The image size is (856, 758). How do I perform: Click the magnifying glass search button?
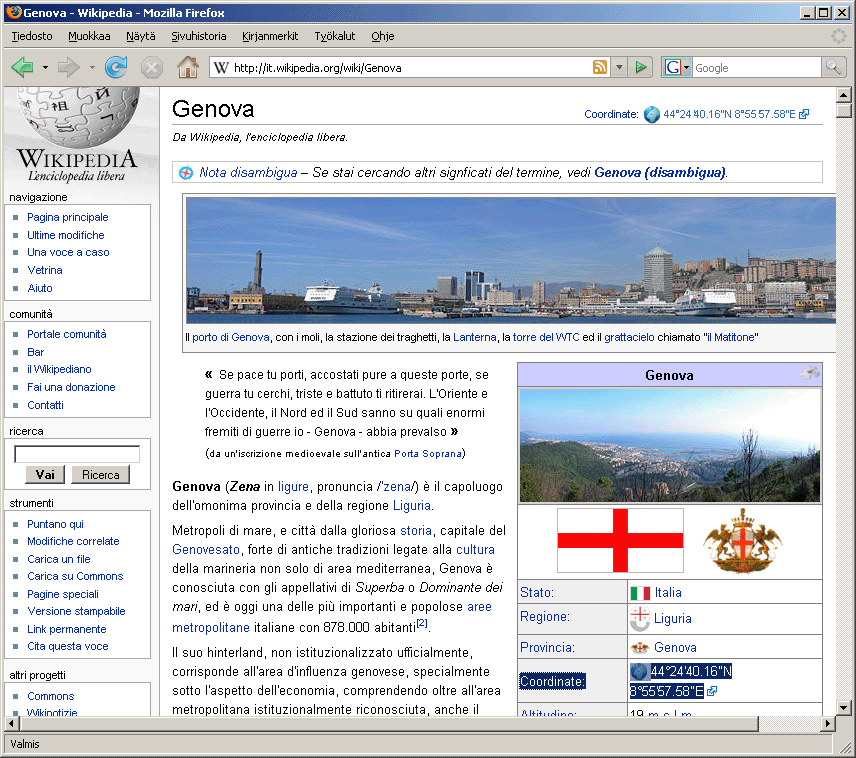tap(833, 67)
